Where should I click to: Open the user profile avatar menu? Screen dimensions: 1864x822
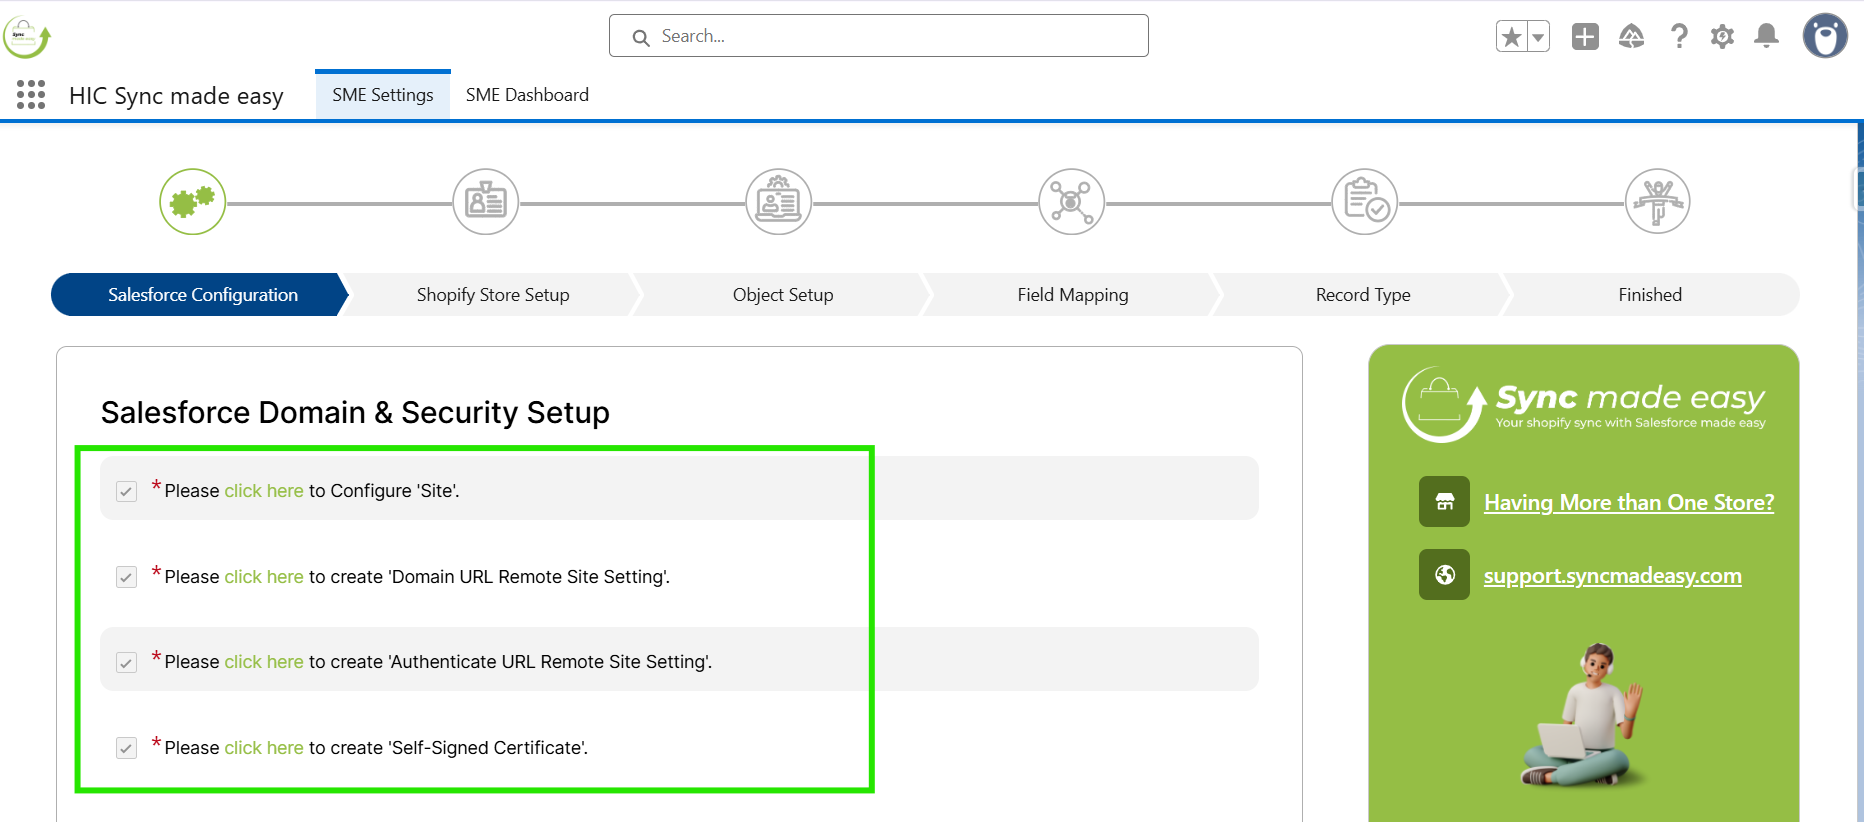pos(1825,37)
